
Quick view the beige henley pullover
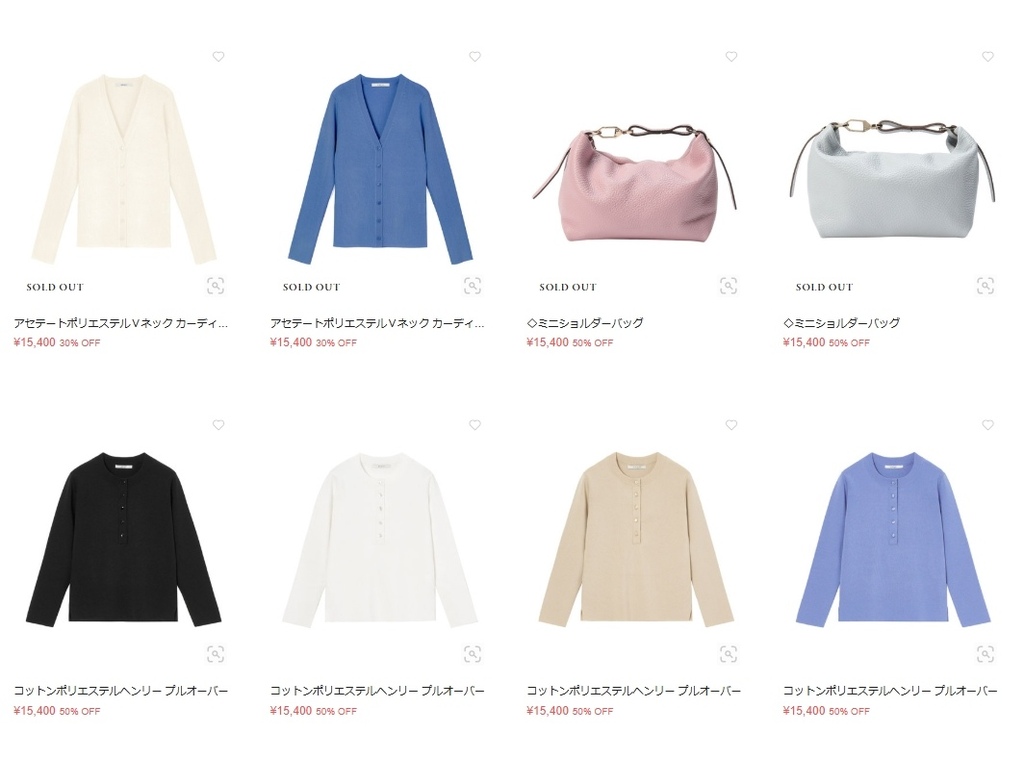coord(728,654)
